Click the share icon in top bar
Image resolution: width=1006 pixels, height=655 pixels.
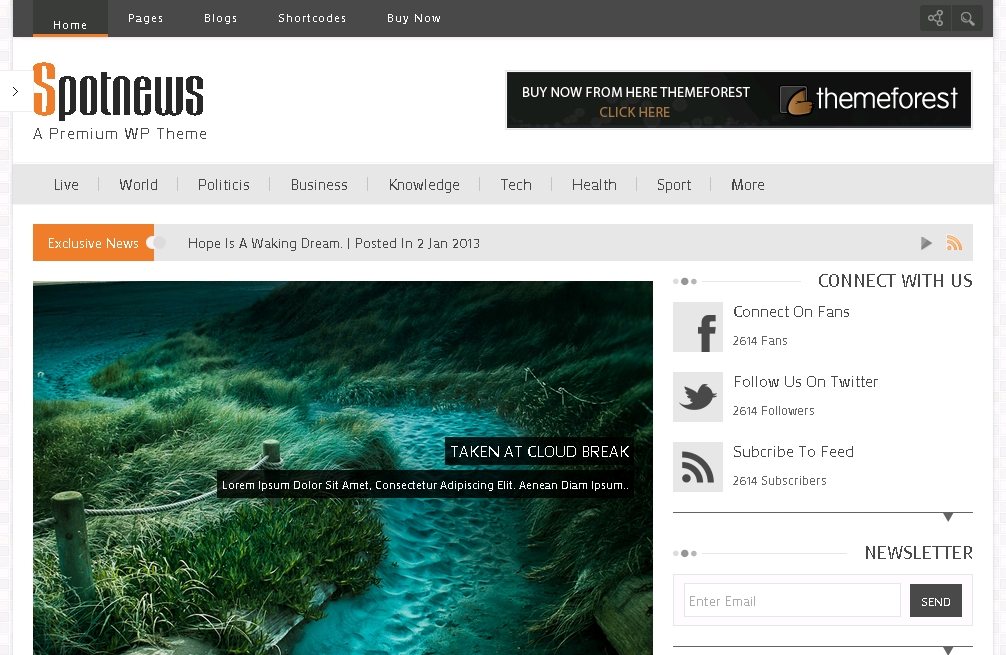(x=935, y=18)
